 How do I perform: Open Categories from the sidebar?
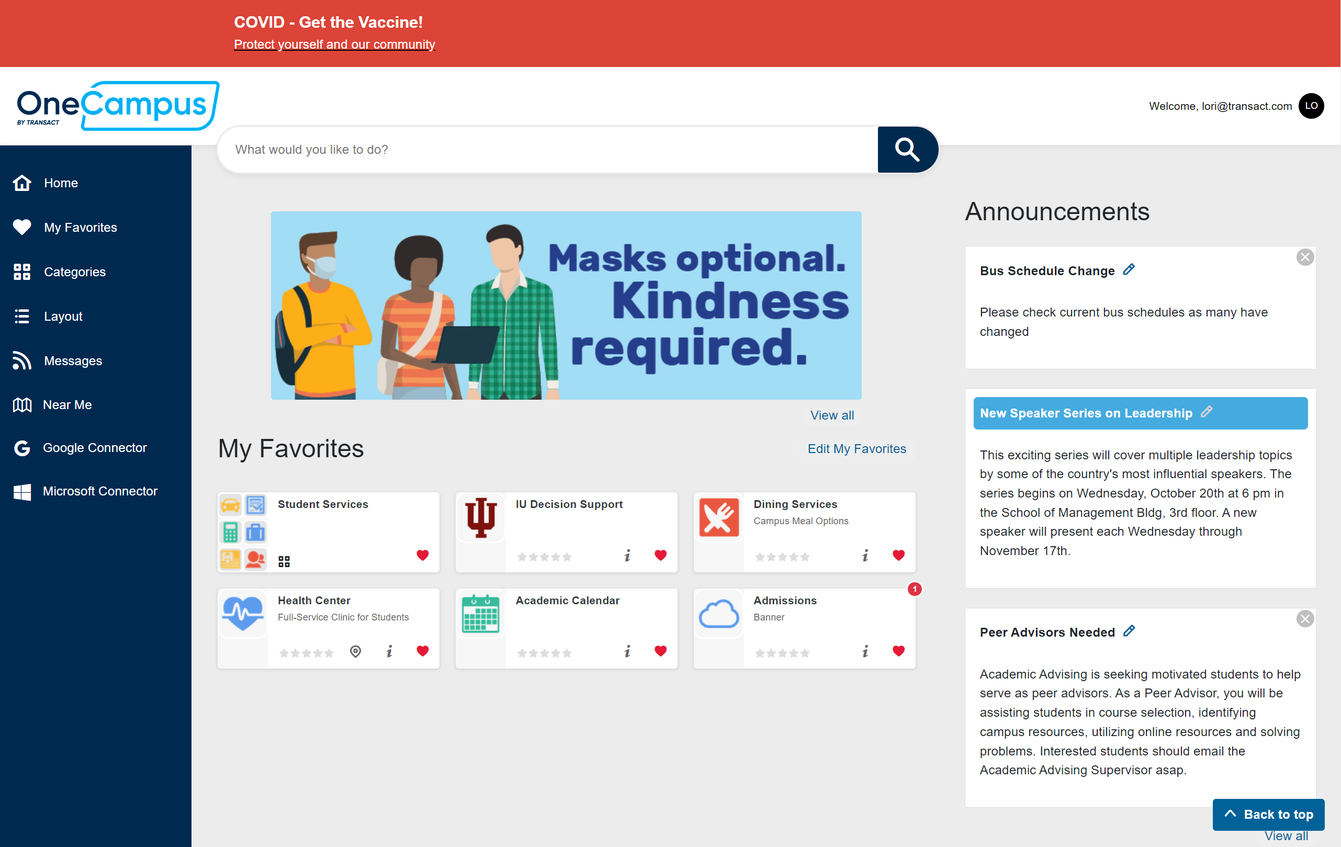click(x=74, y=271)
